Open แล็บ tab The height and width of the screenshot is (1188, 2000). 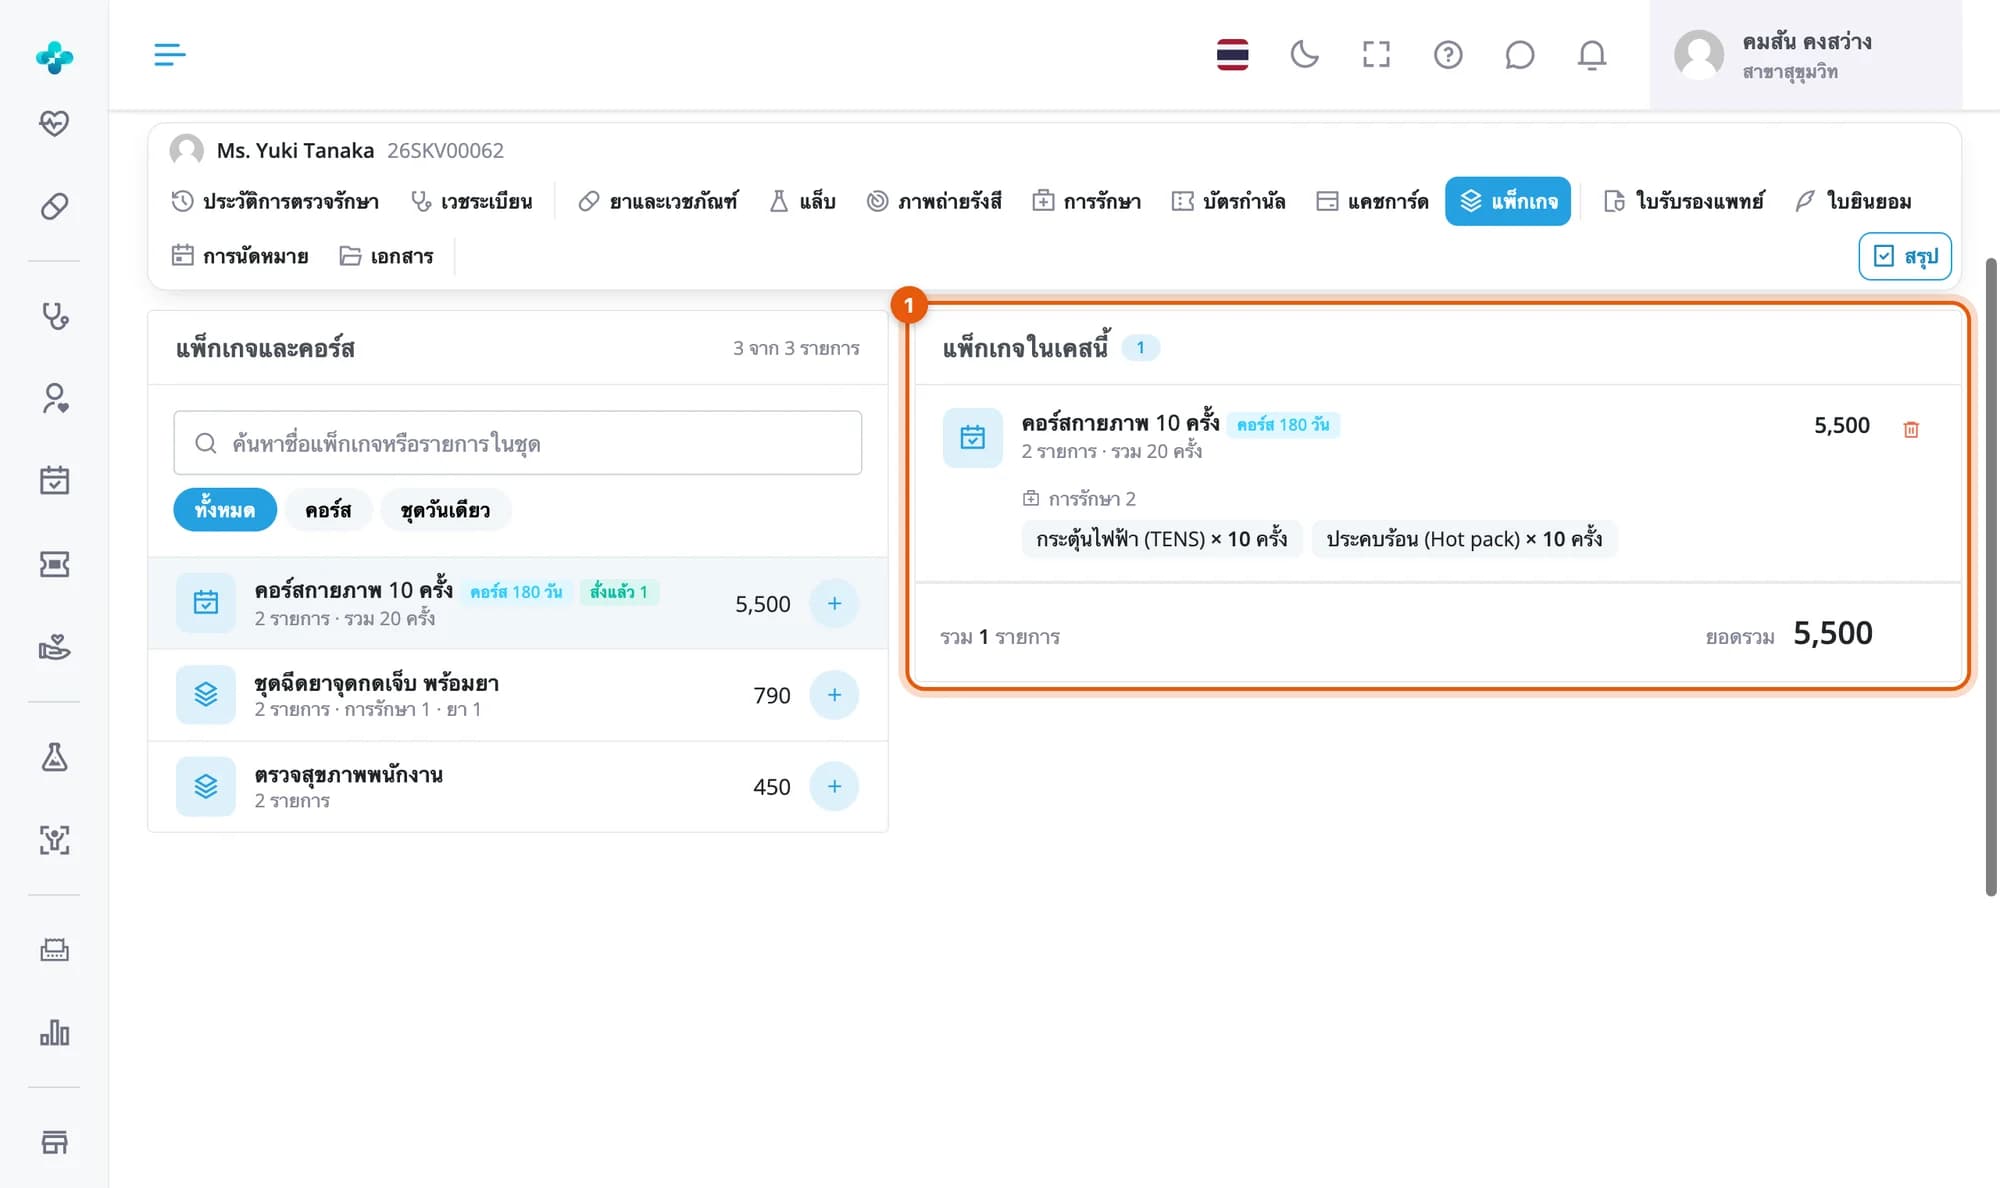tap(802, 201)
